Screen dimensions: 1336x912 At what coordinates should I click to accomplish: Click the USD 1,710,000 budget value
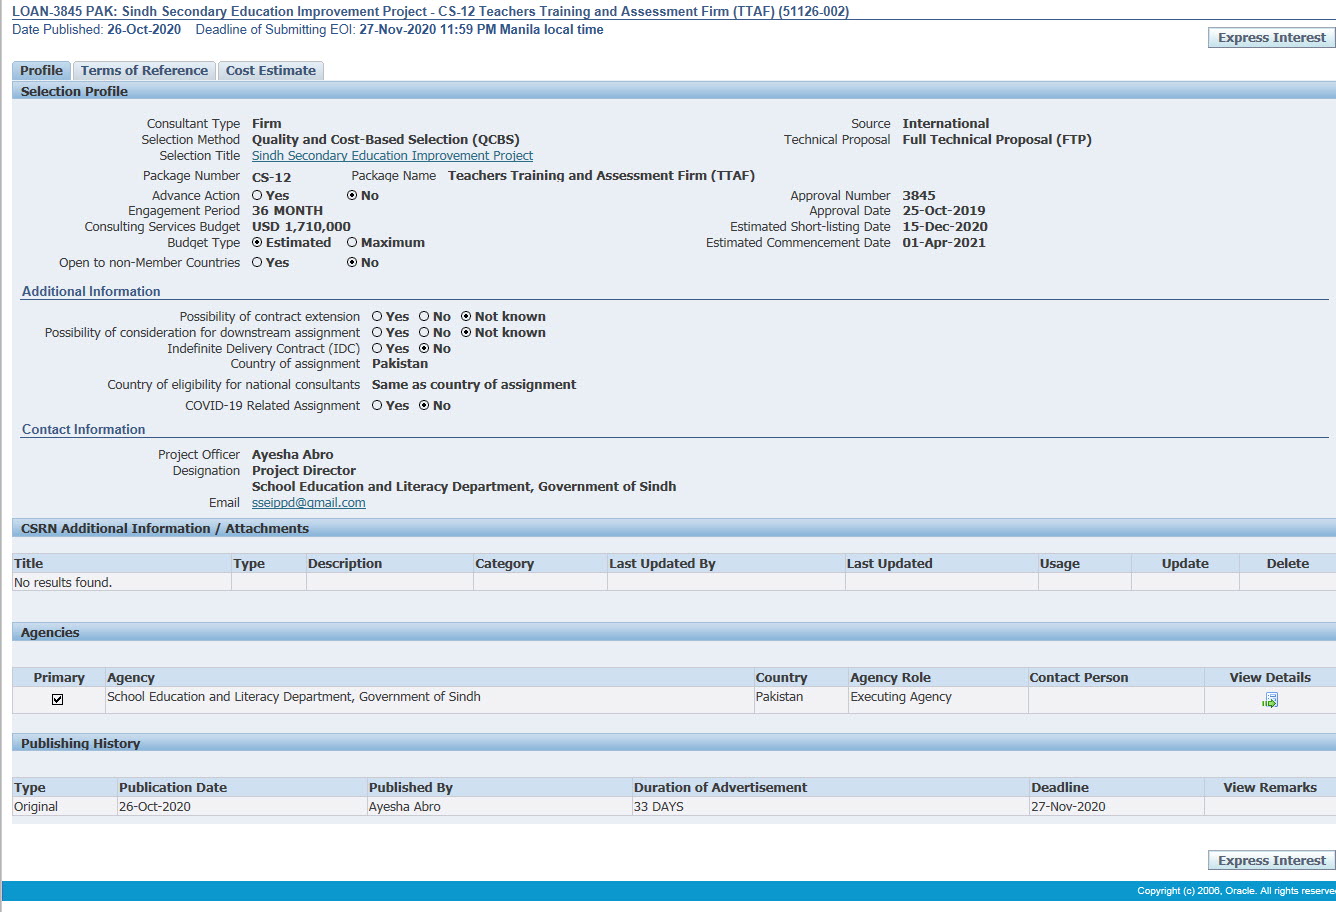(x=301, y=227)
